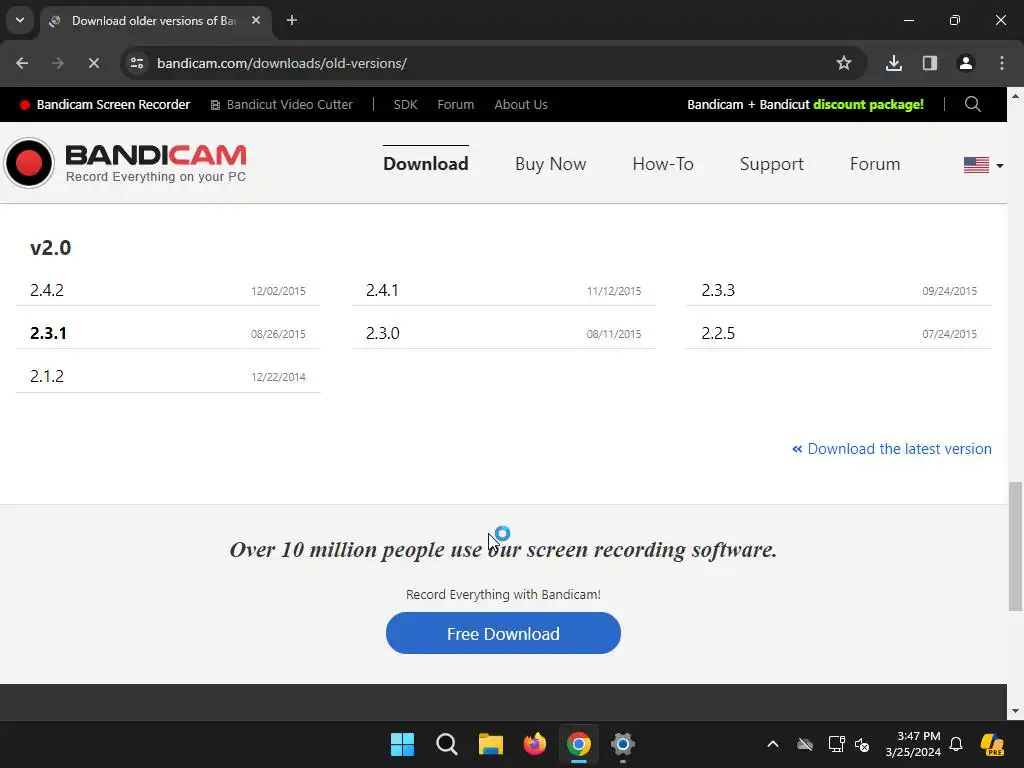
Task: Go back to the previous page
Action: pos(22,63)
